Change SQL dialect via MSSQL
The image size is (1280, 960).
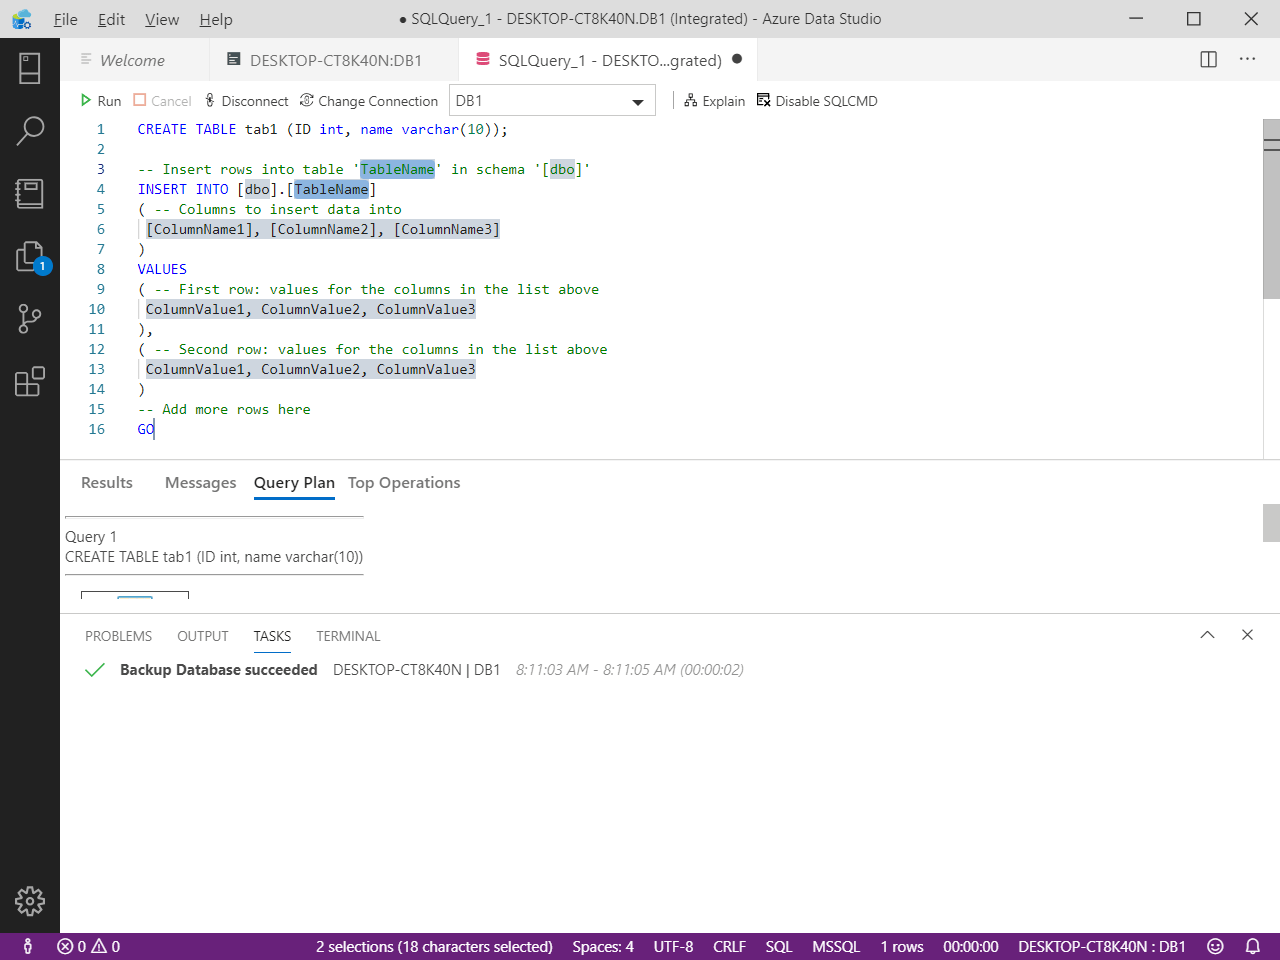pos(836,946)
